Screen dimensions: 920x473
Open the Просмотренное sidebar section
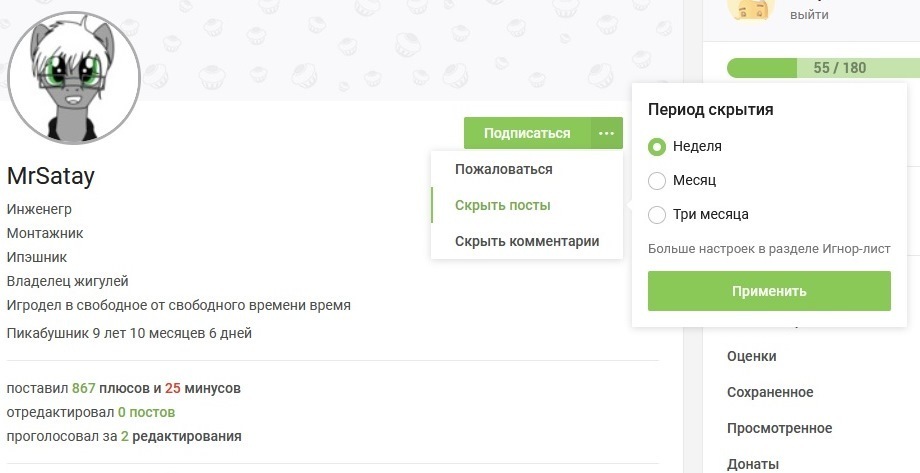coord(780,428)
